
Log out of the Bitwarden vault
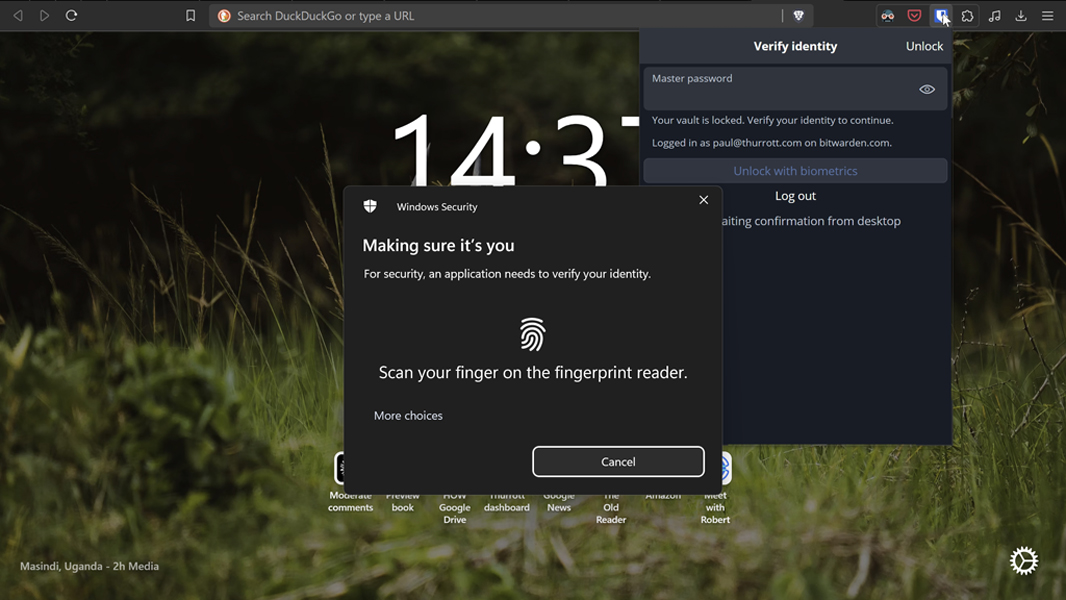tap(795, 195)
